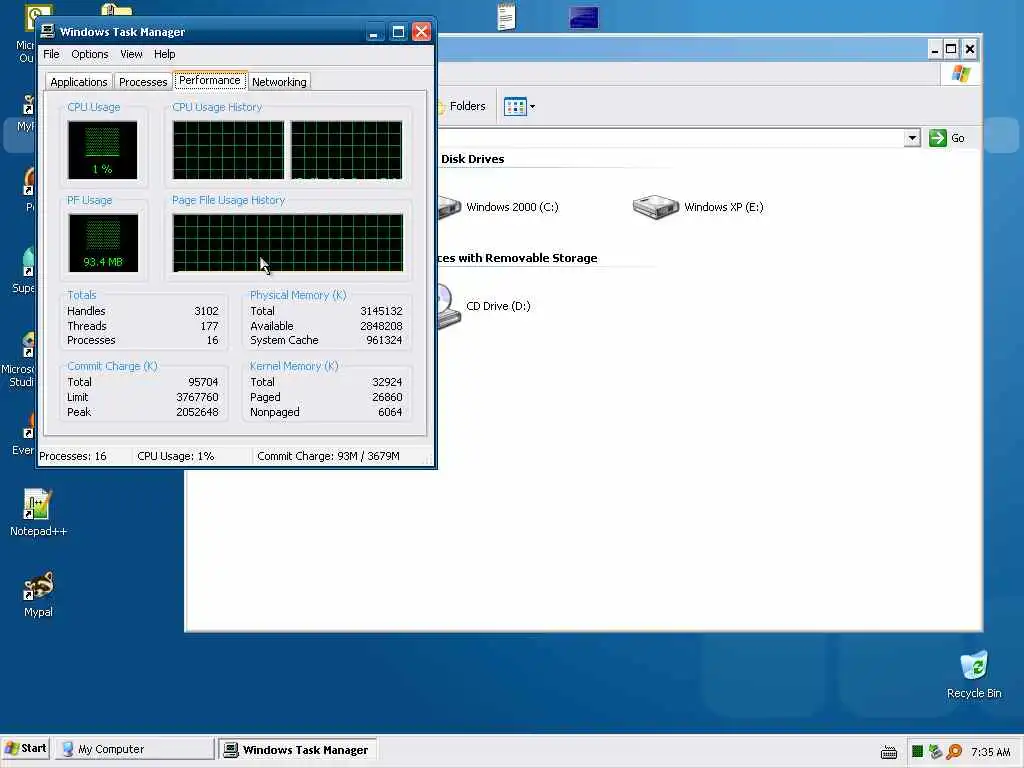Open the Help menu in Task Manager

pyautogui.click(x=165, y=54)
